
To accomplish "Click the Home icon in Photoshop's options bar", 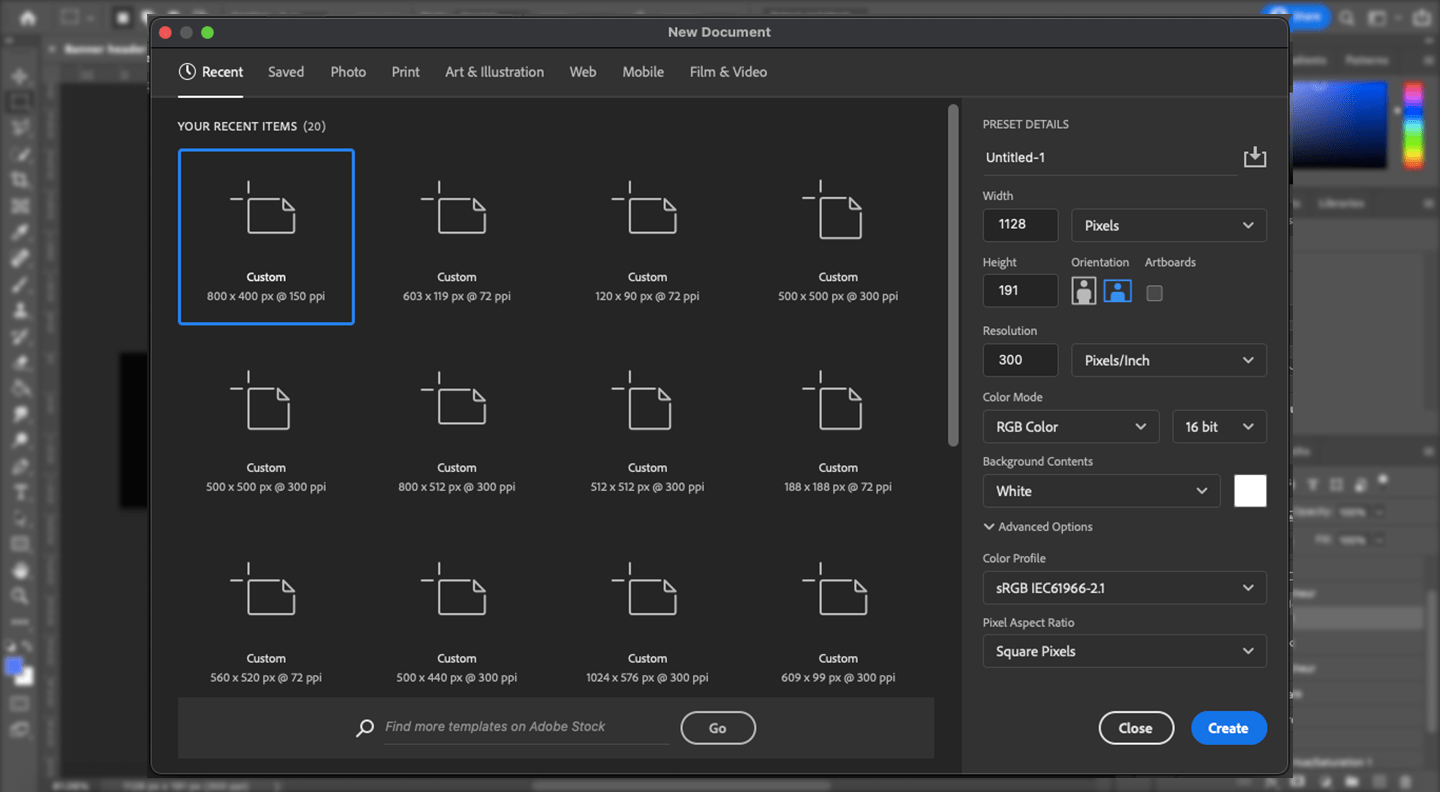I will coord(27,18).
